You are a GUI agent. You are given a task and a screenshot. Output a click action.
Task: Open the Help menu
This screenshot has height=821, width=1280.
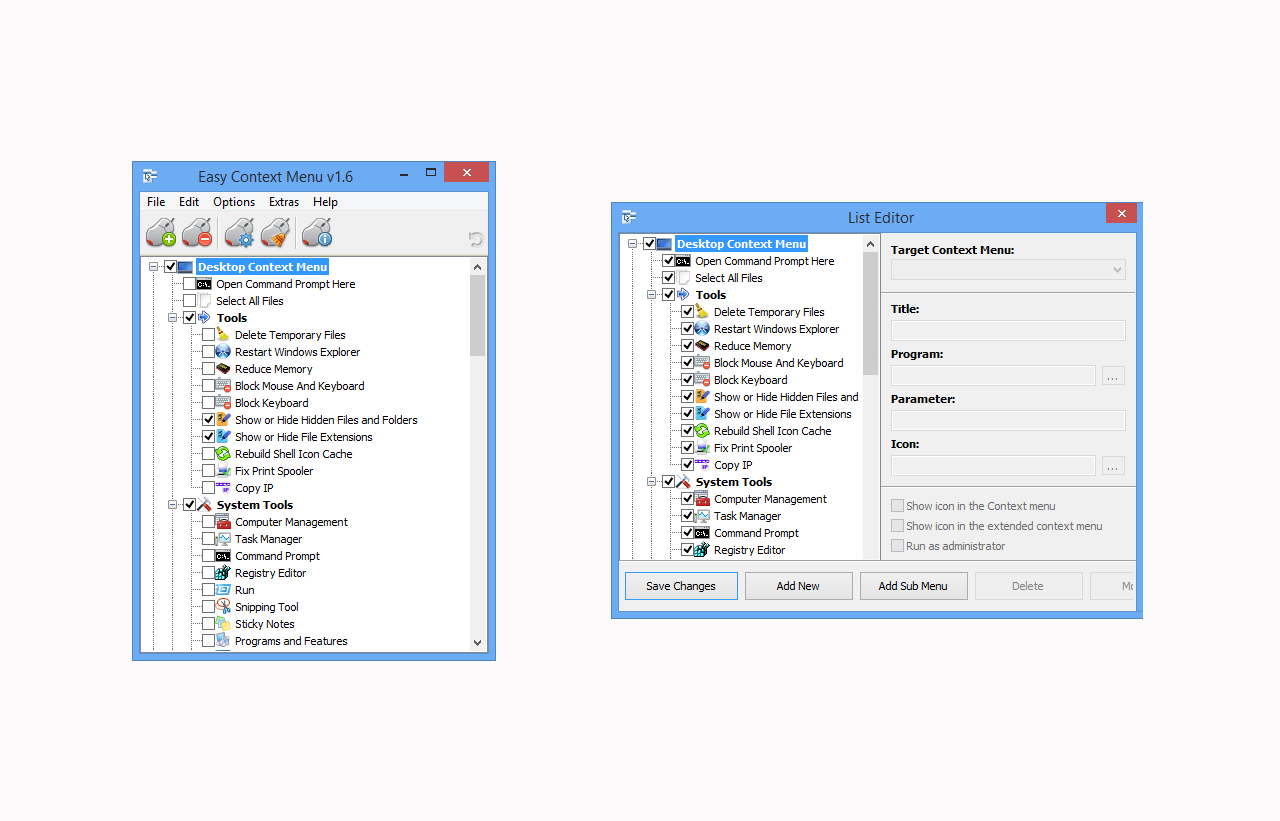tap(325, 202)
